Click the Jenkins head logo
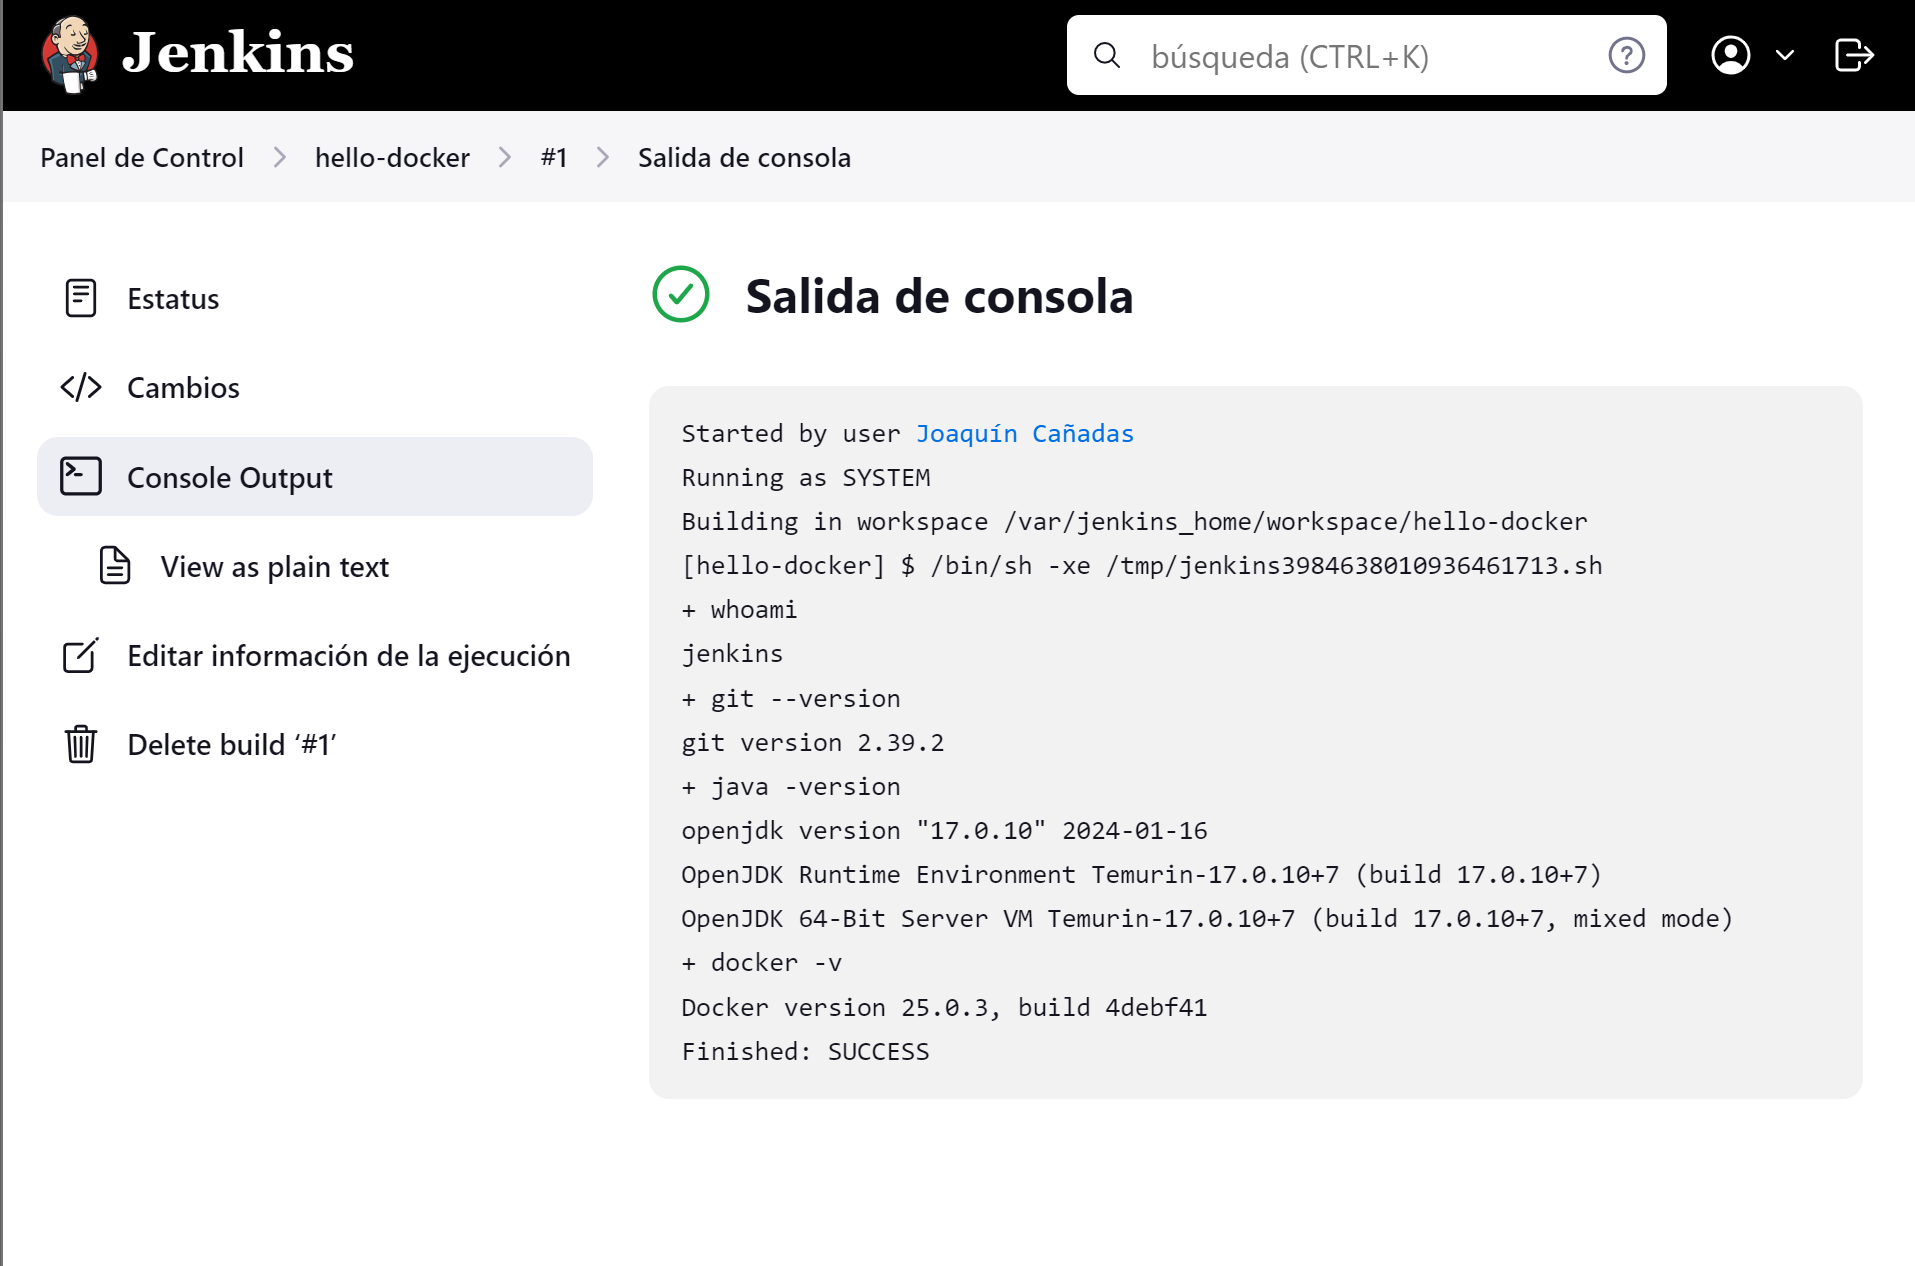Screen dimensions: 1915x1266 pos(68,55)
